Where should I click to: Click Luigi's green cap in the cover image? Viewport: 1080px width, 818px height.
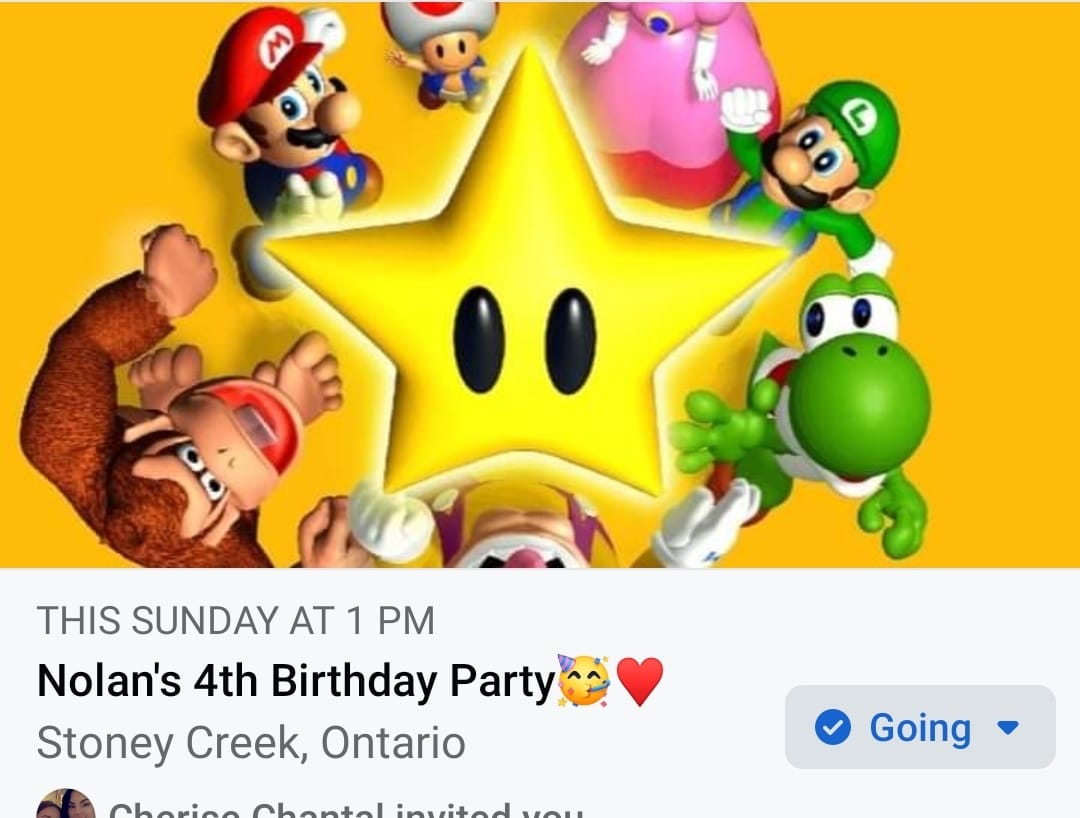855,125
